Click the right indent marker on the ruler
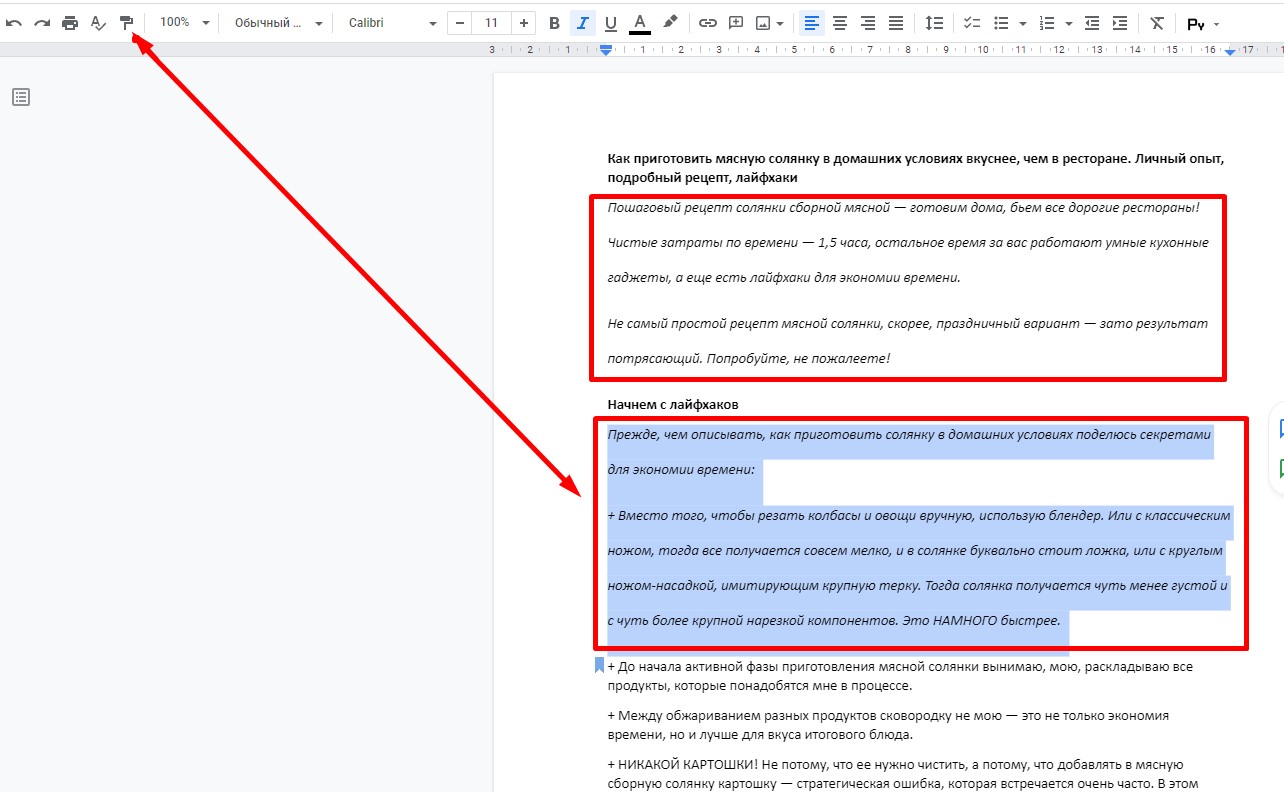The height and width of the screenshot is (792, 1284). point(1230,50)
